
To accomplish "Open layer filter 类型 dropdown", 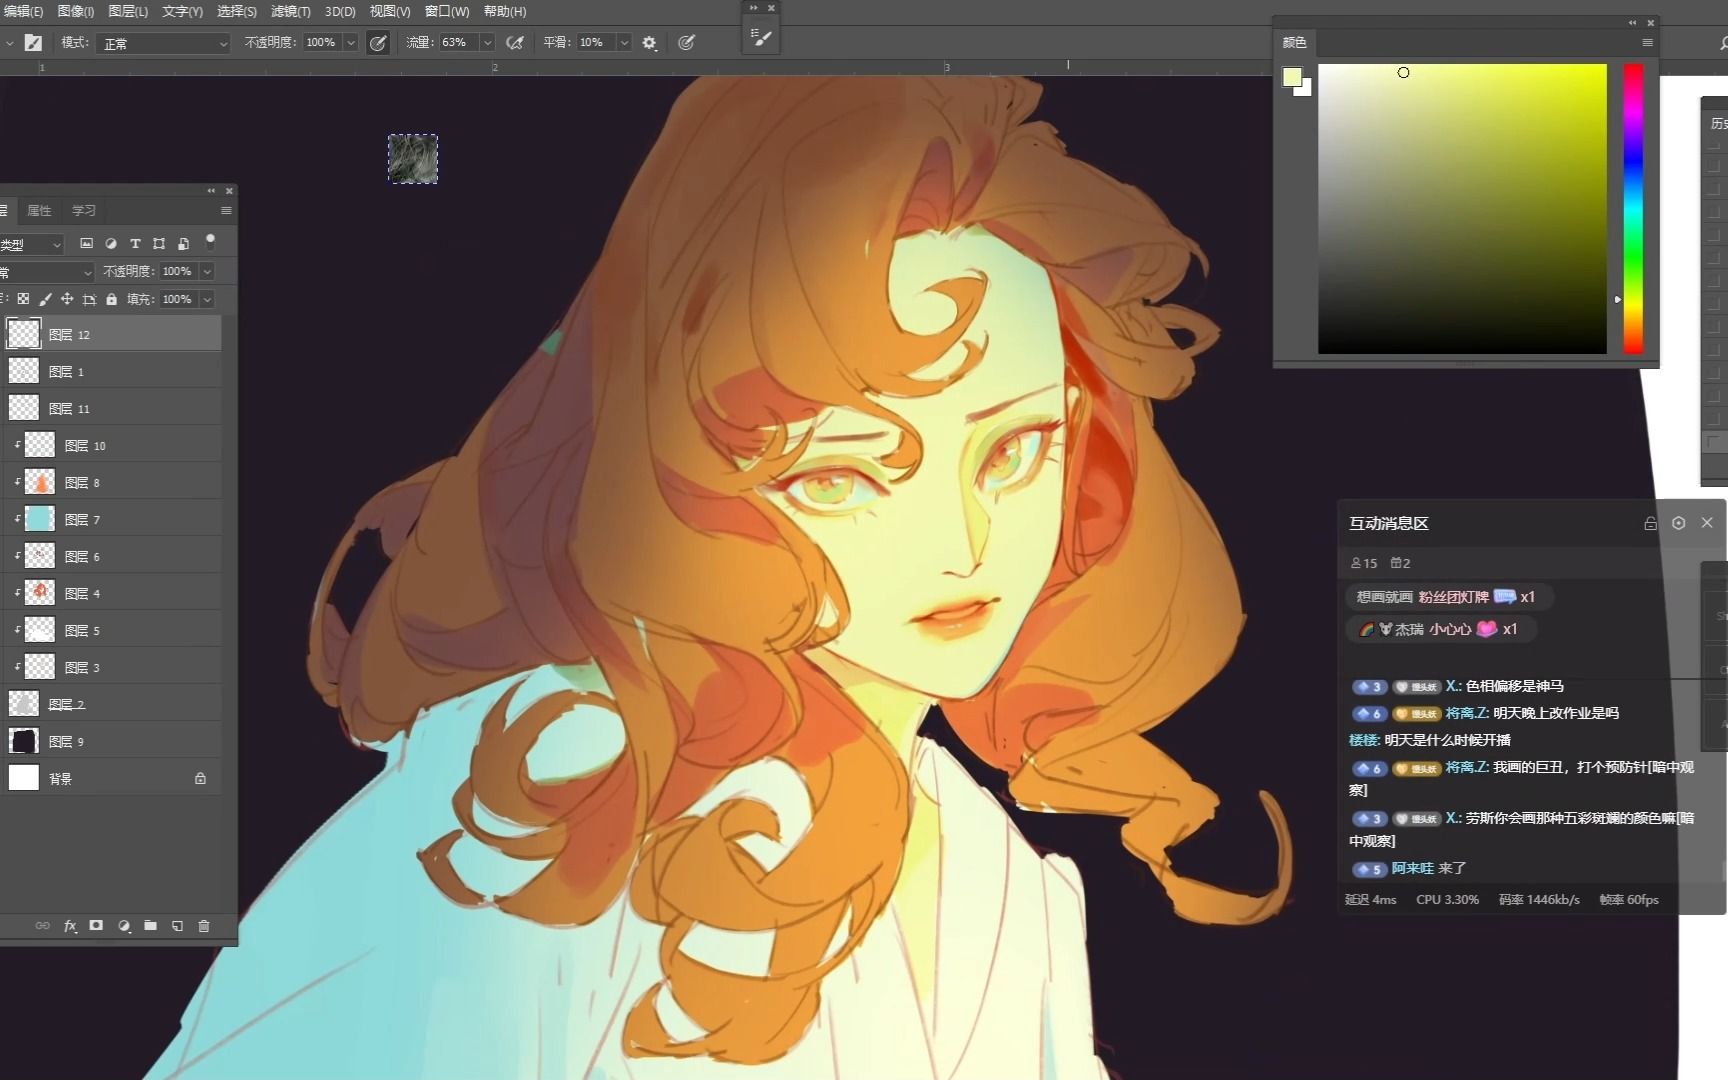I will coord(32,244).
